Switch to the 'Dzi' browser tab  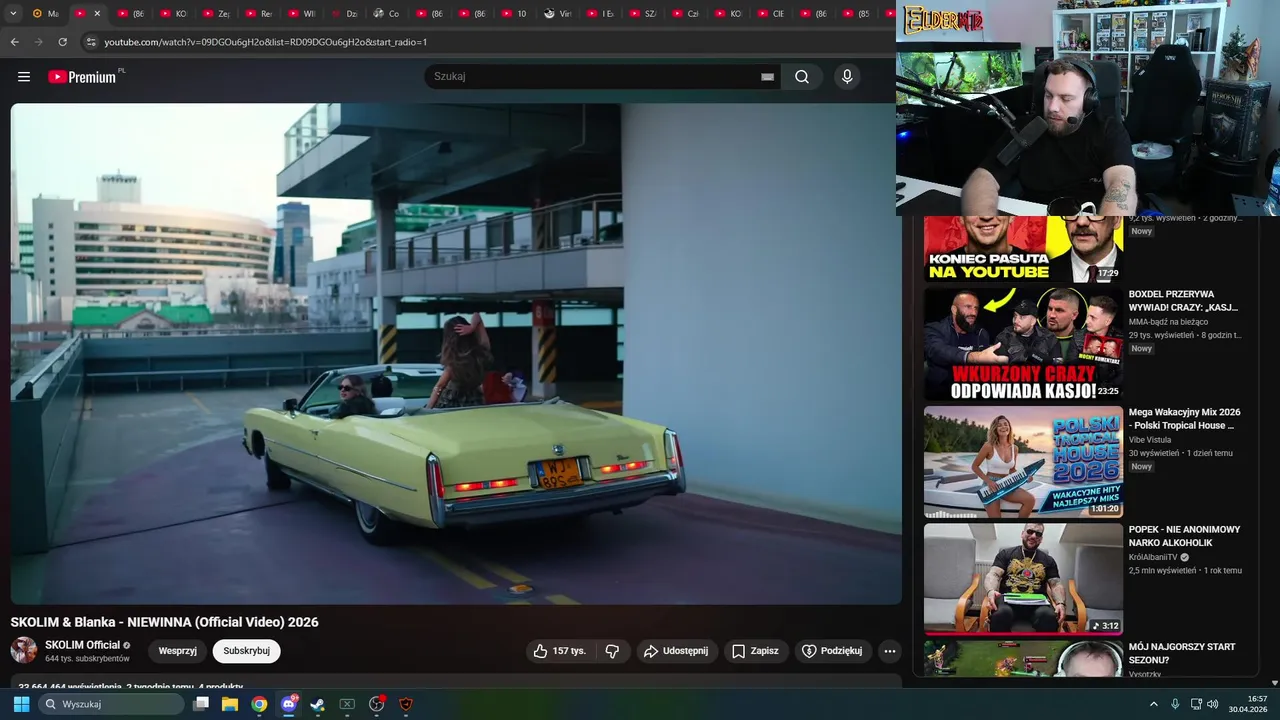point(345,14)
